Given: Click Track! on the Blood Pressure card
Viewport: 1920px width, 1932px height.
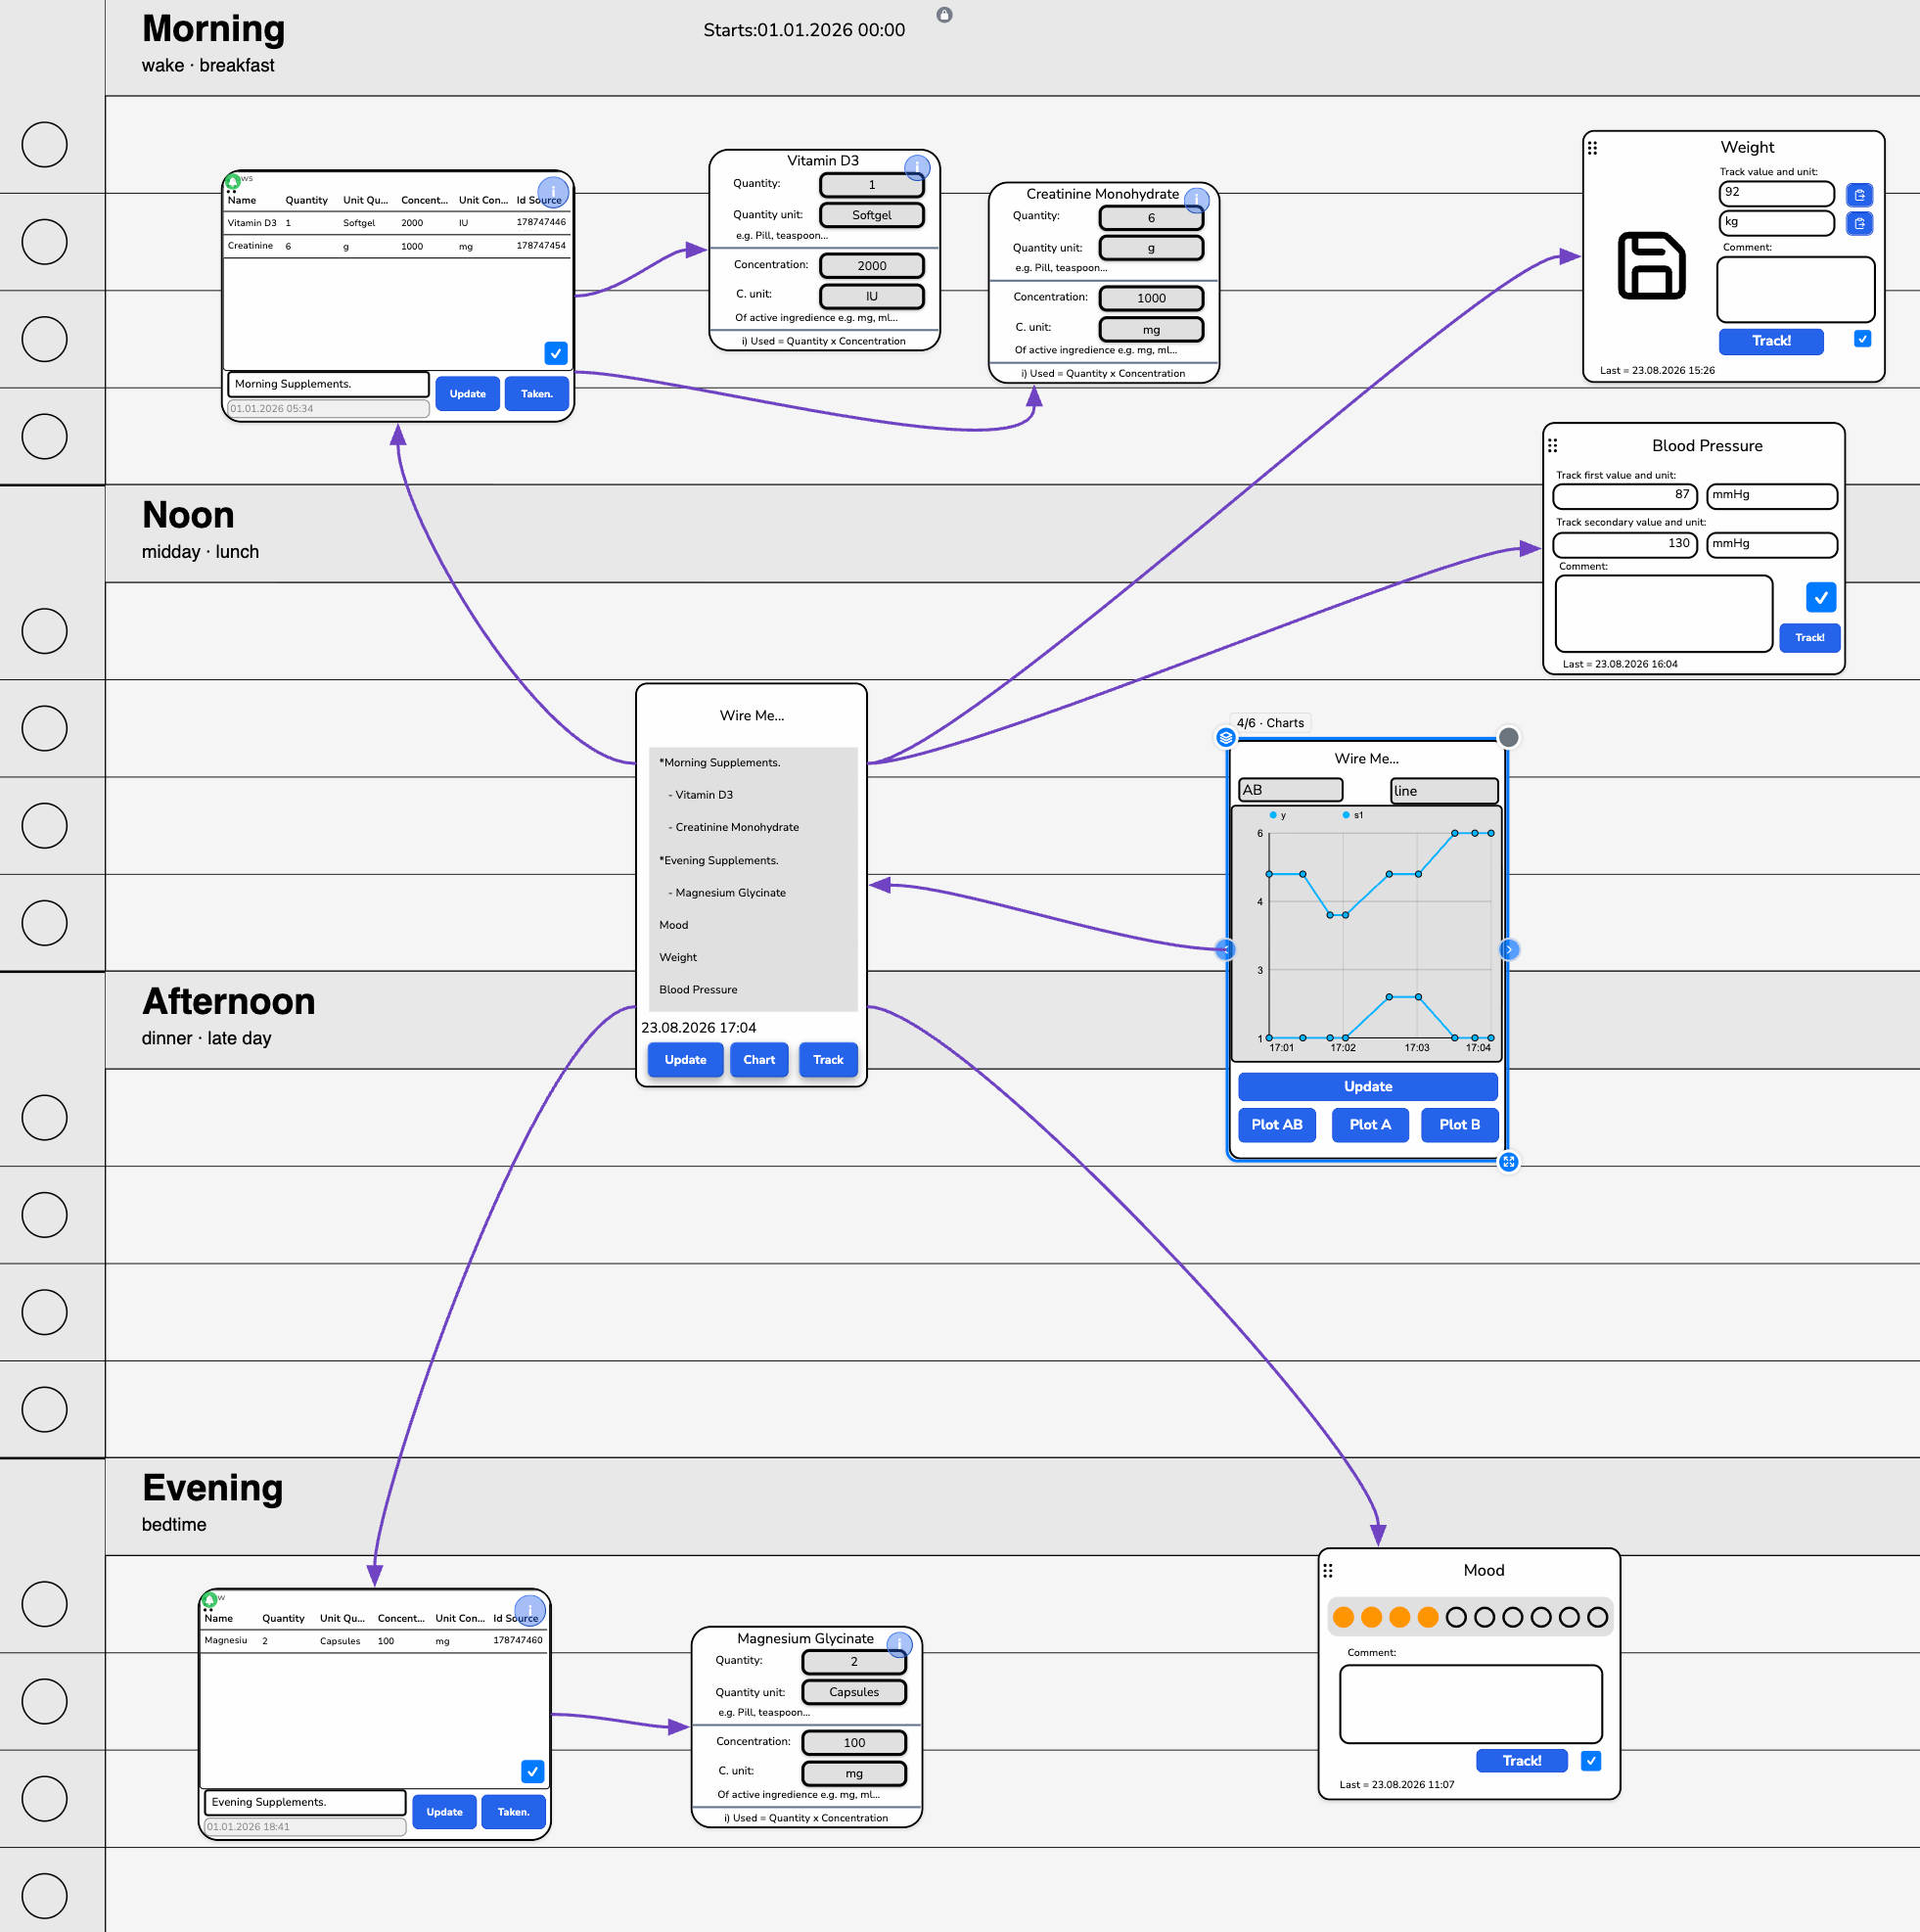Looking at the screenshot, I should tap(1809, 637).
